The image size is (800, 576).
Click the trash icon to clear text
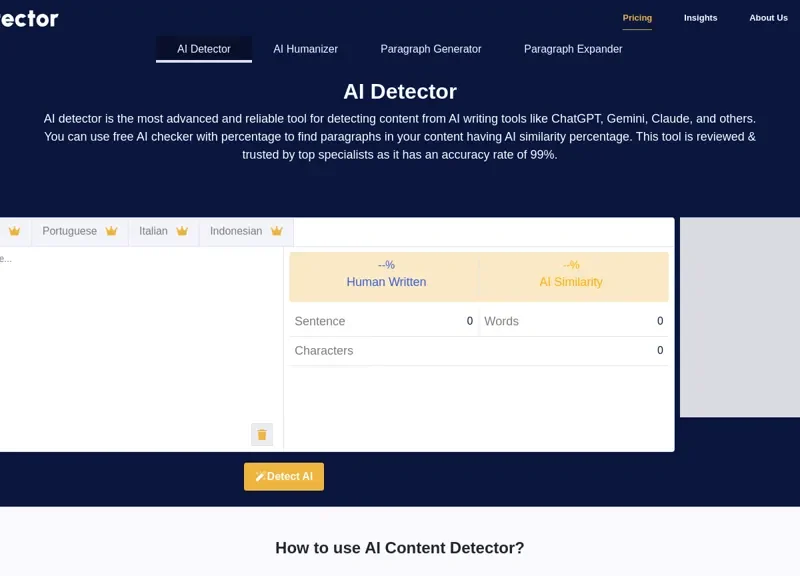262,435
